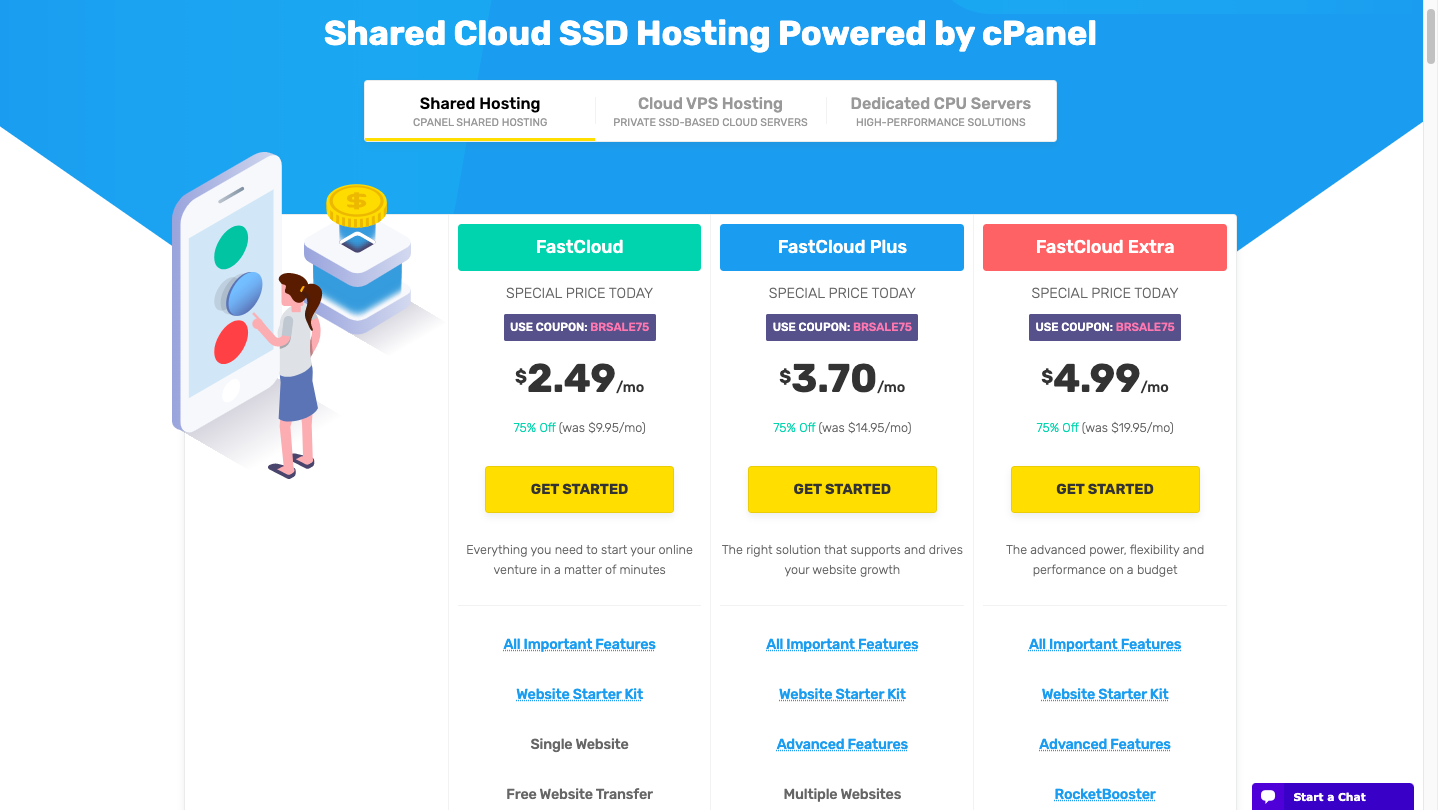This screenshot has width=1438, height=810.
Task: Click GET STARTED under FastCloud Plus
Action: (x=842, y=489)
